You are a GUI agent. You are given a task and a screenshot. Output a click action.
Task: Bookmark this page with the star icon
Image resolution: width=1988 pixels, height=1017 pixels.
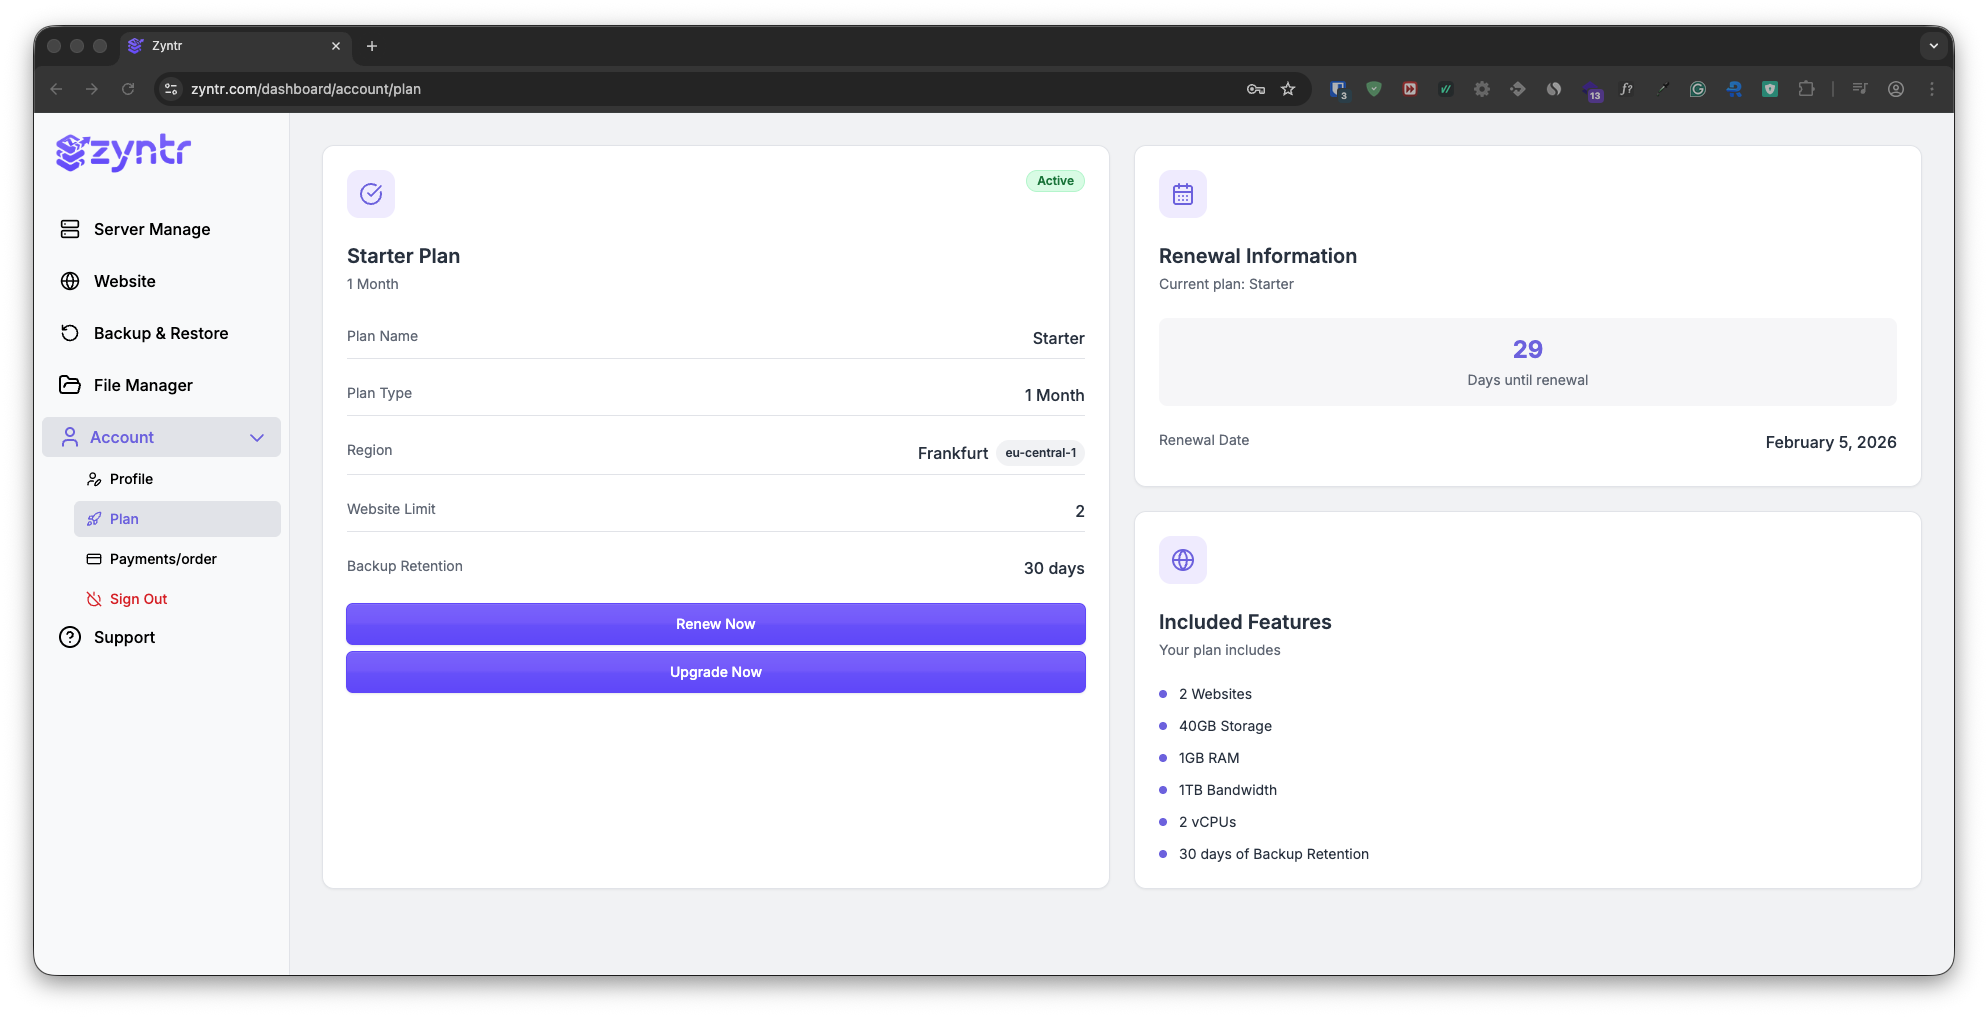point(1288,89)
